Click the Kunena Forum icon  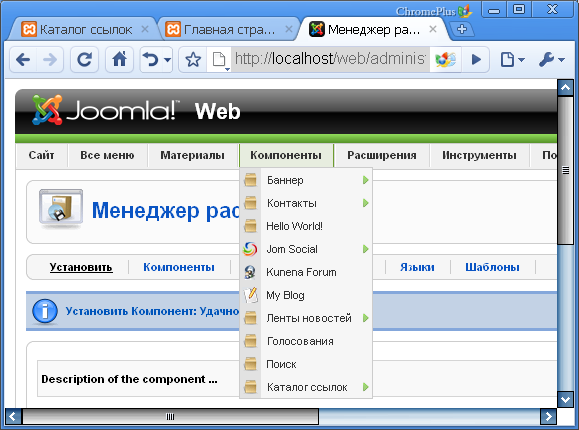click(x=250, y=272)
